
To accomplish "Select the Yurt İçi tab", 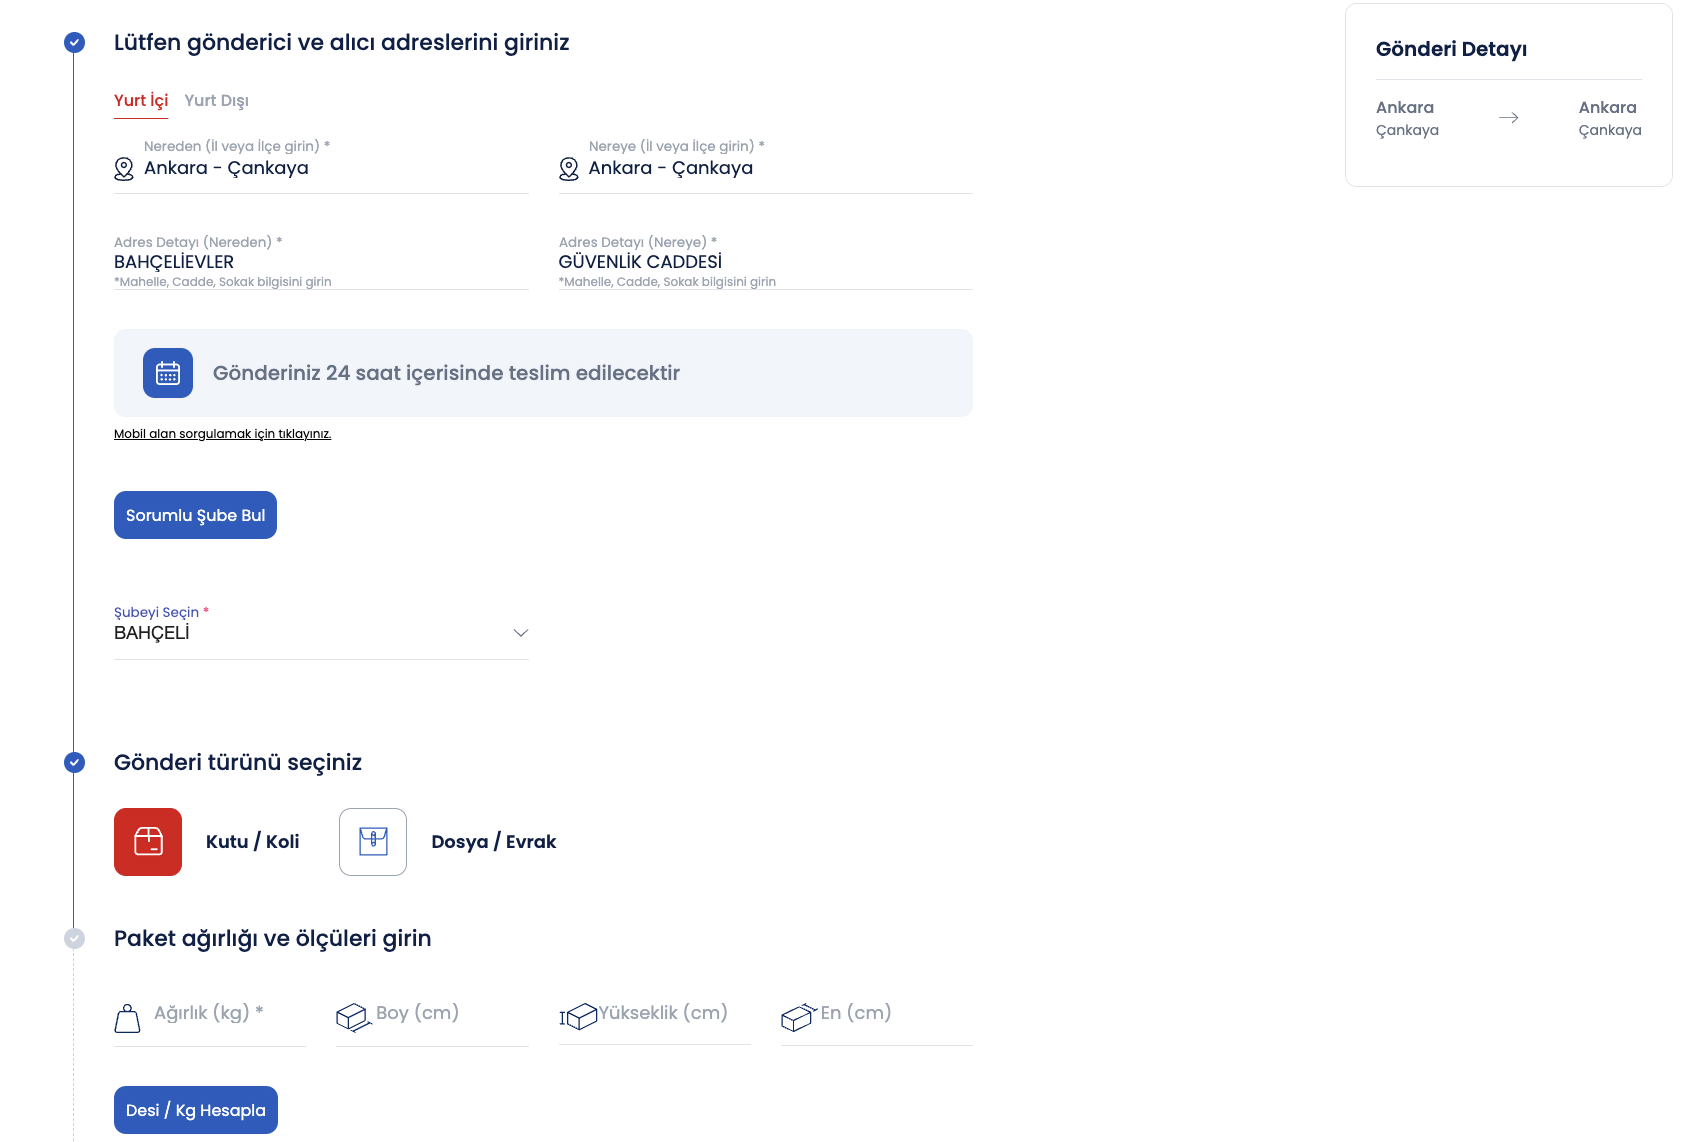I will (x=141, y=100).
